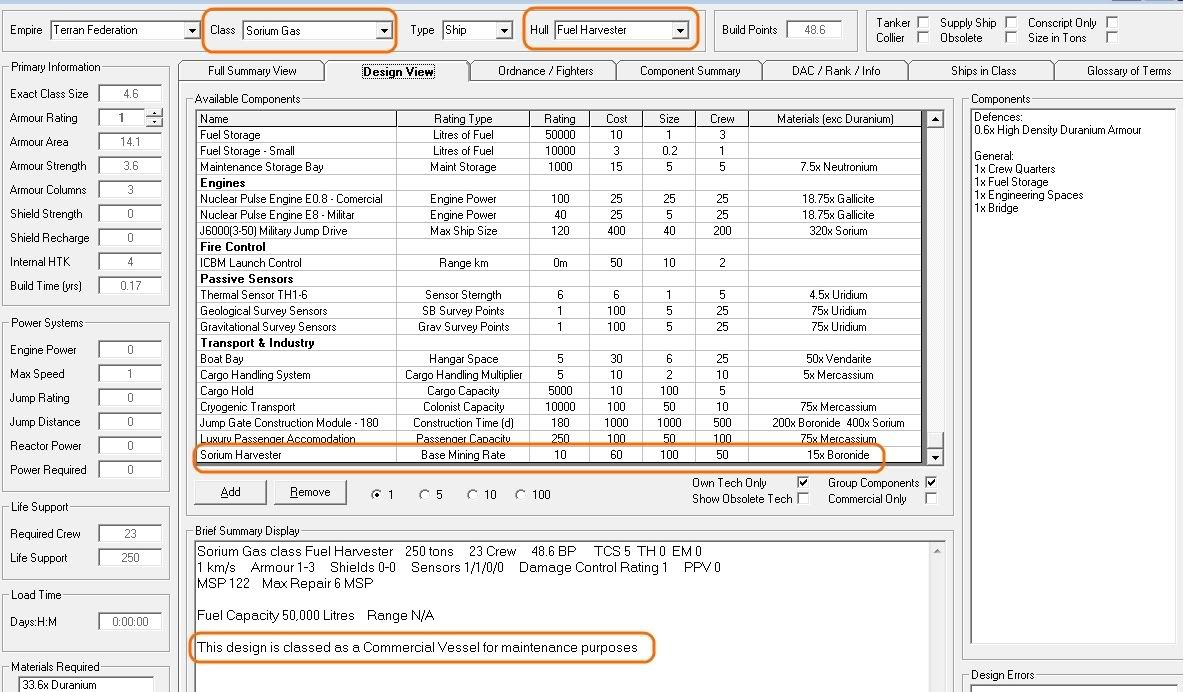
Task: Select Jump Gate Construction Module - 180 row
Action: click(558, 423)
